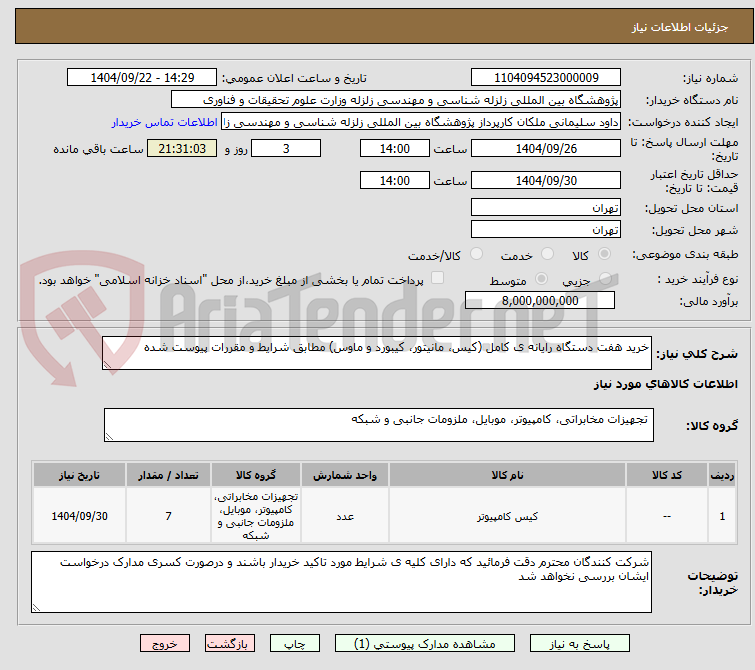Open اطلاعات تماس خریدار link

165,122
